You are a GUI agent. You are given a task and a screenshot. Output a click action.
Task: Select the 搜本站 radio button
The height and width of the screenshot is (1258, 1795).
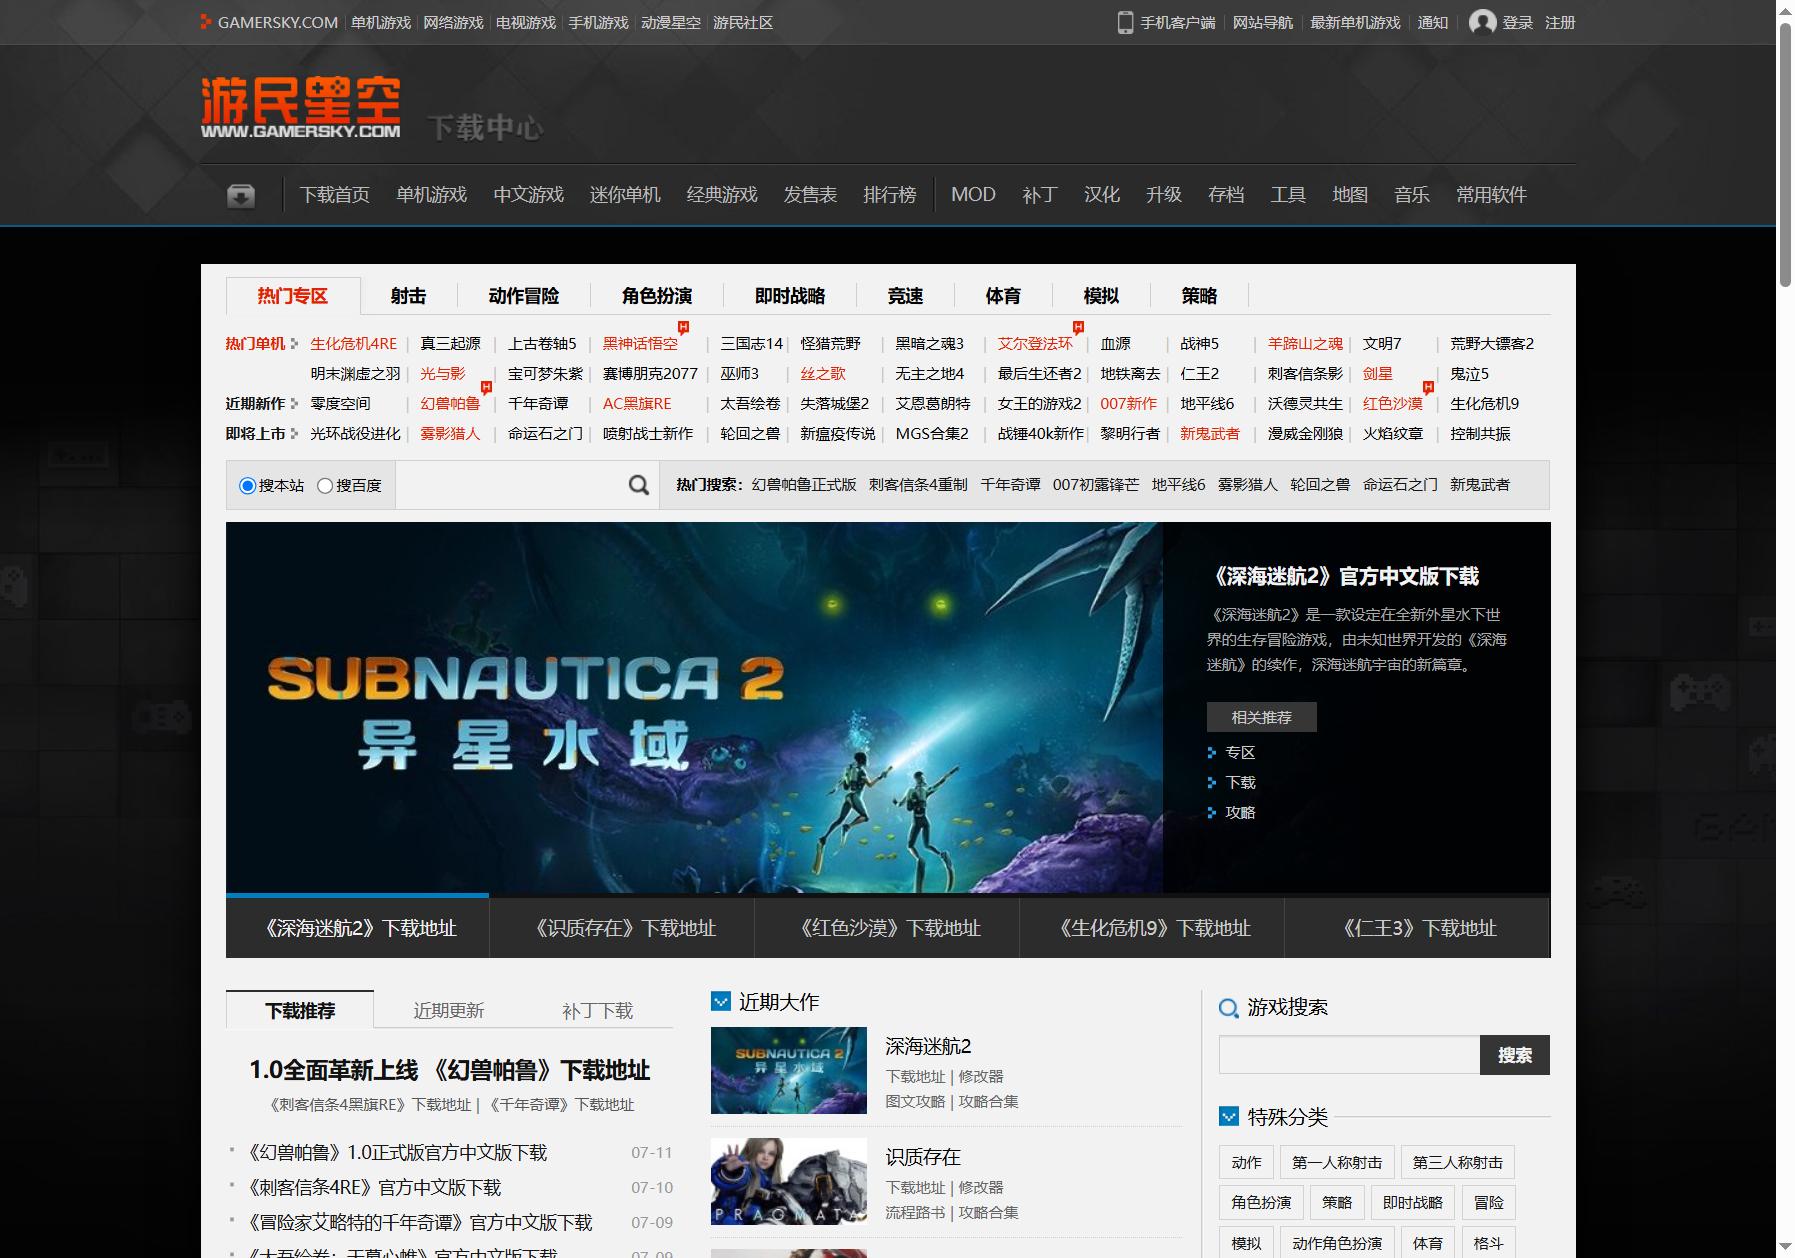tap(247, 486)
